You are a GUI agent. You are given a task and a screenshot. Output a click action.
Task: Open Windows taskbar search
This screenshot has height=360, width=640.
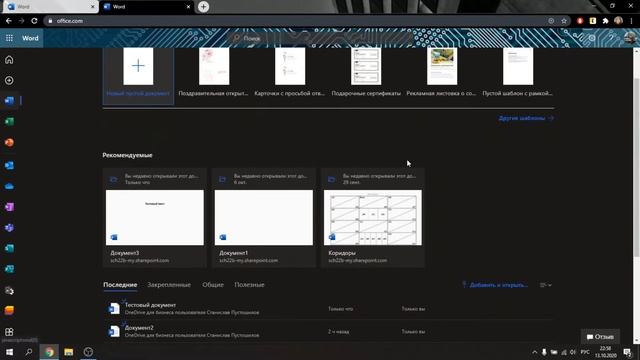pyautogui.click(x=29, y=352)
